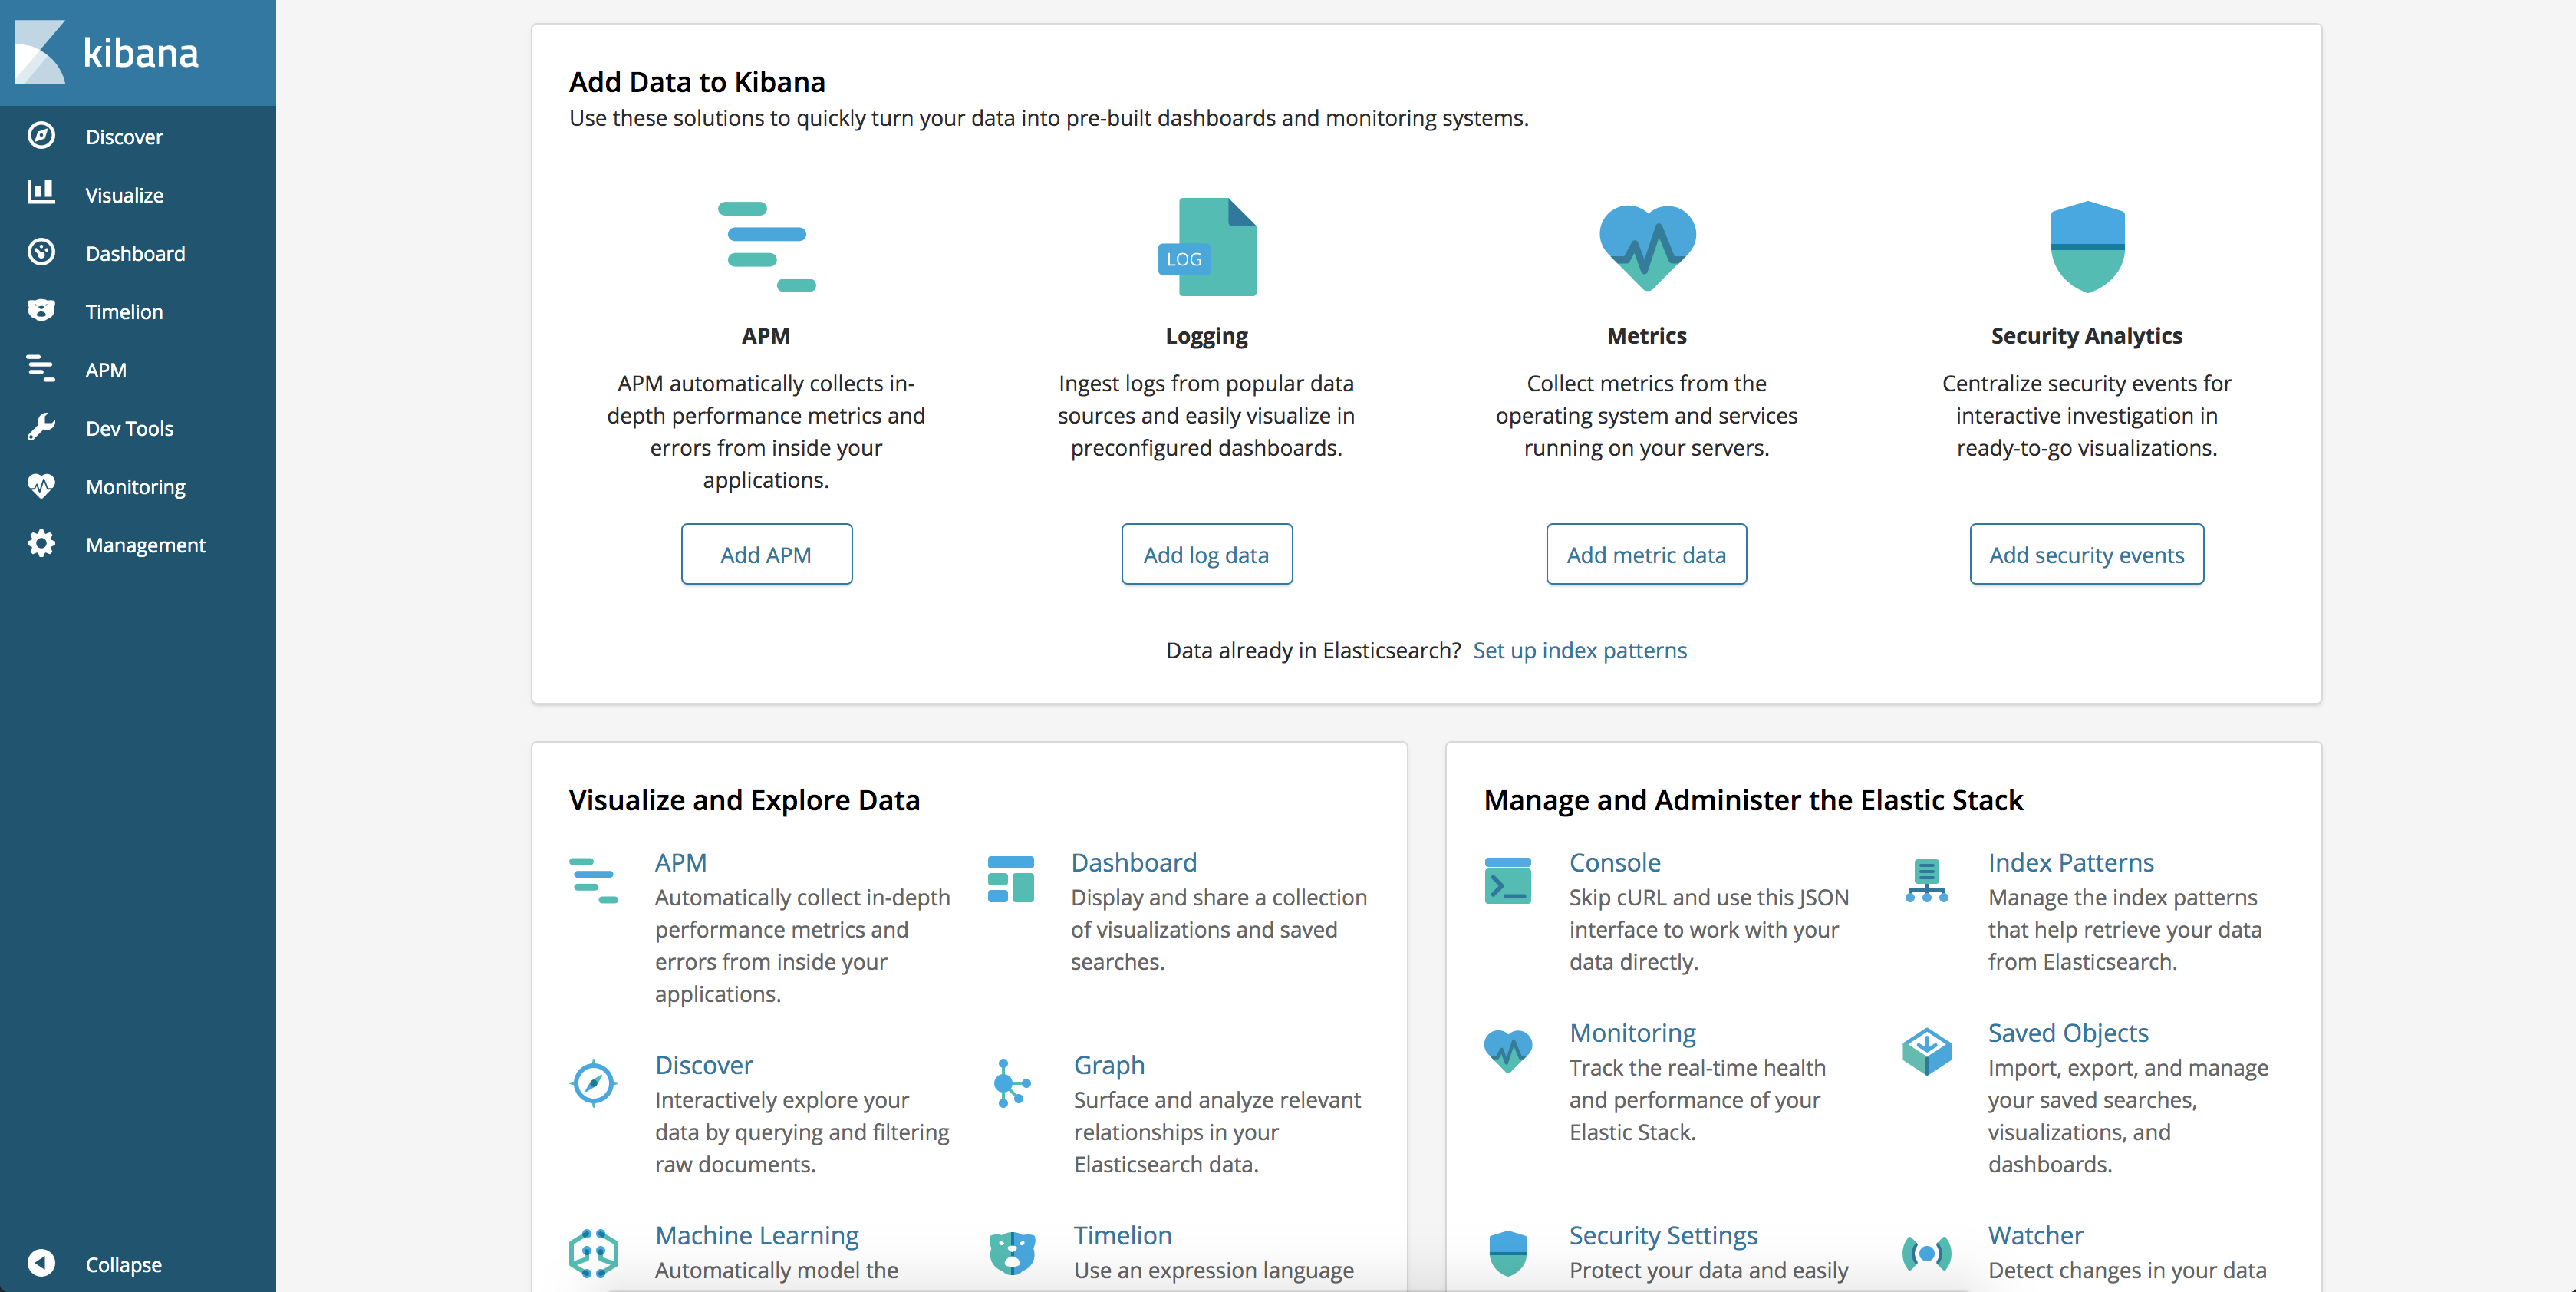Image resolution: width=2576 pixels, height=1292 pixels.
Task: Click the Machine Learning icon
Action: tap(594, 1253)
